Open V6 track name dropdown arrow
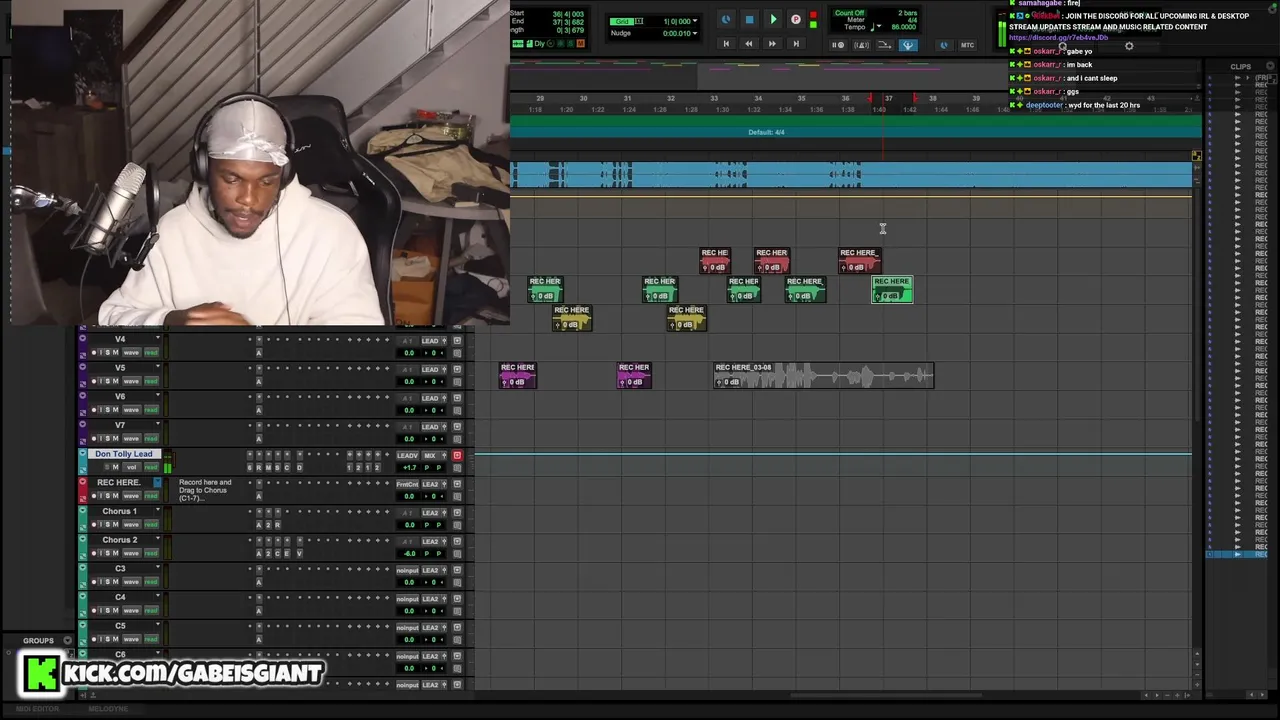 [158, 395]
